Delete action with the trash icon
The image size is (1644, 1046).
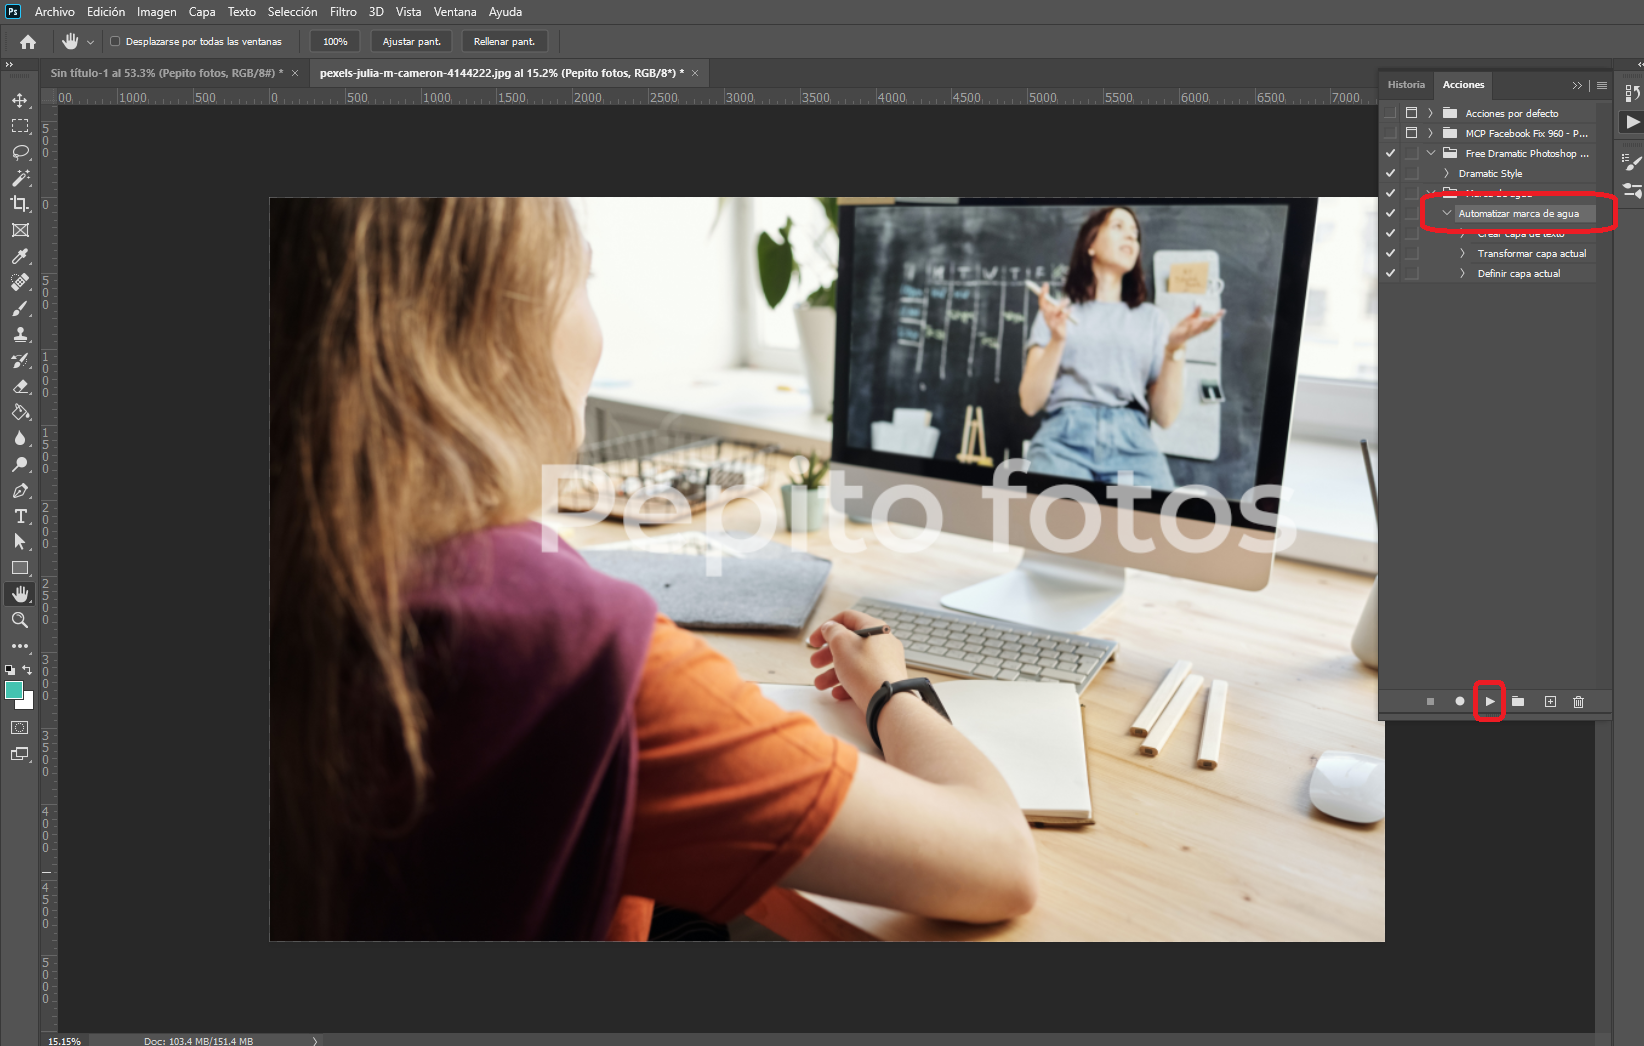pos(1578,702)
